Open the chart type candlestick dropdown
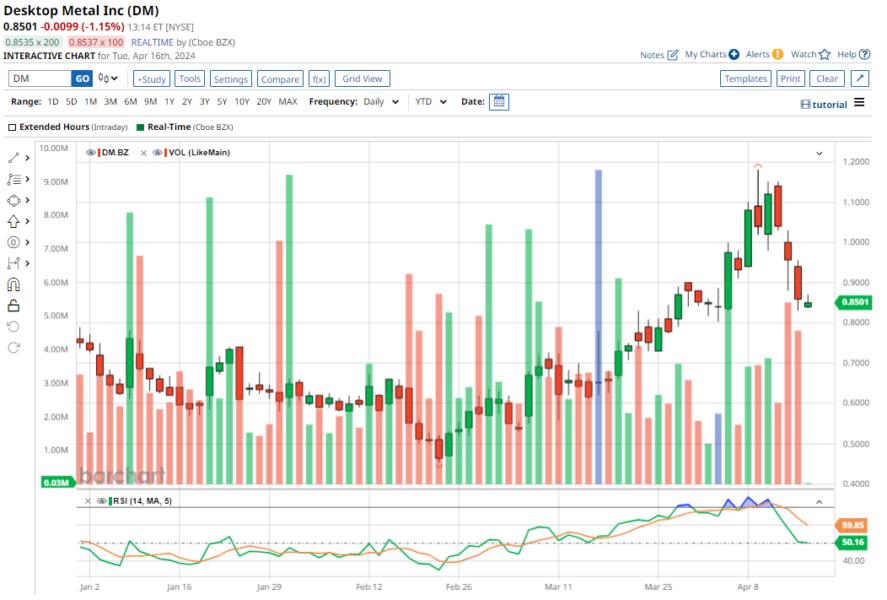The image size is (887, 600). (x=107, y=78)
